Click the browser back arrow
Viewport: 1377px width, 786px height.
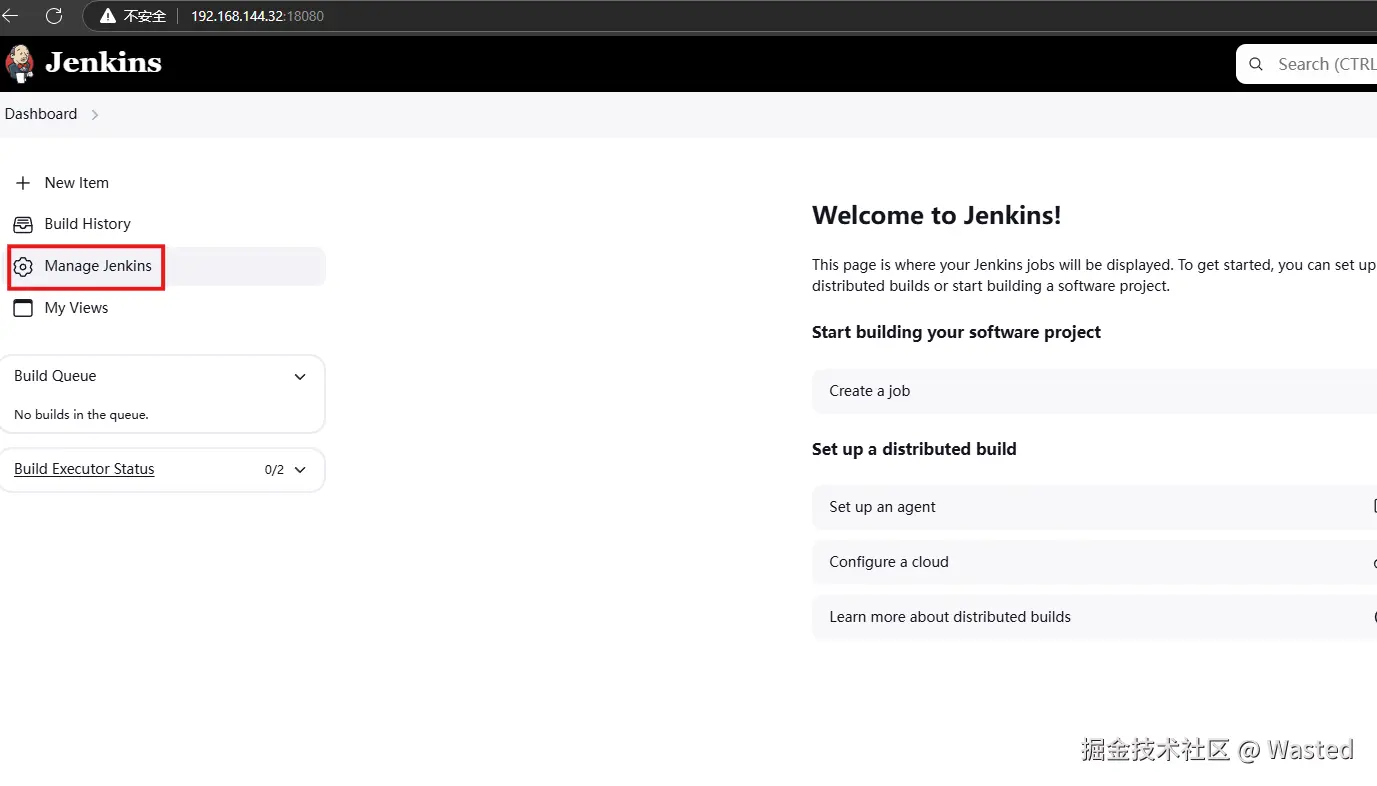point(11,16)
